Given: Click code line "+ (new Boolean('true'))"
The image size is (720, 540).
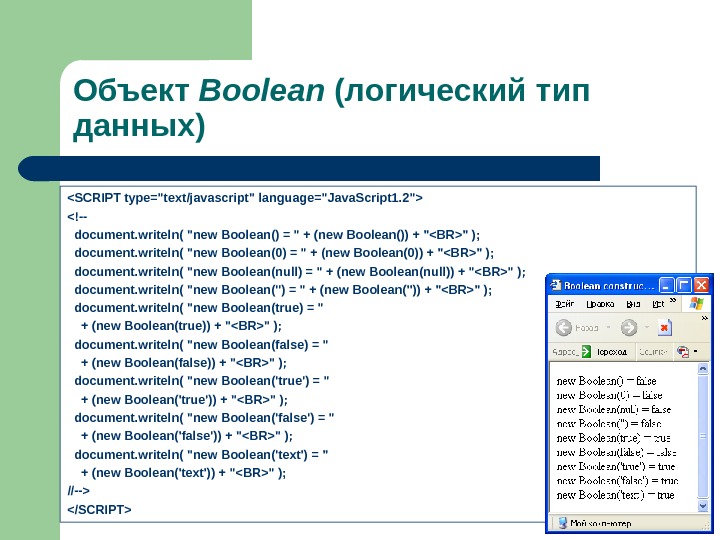Looking at the screenshot, I should tap(184, 399).
